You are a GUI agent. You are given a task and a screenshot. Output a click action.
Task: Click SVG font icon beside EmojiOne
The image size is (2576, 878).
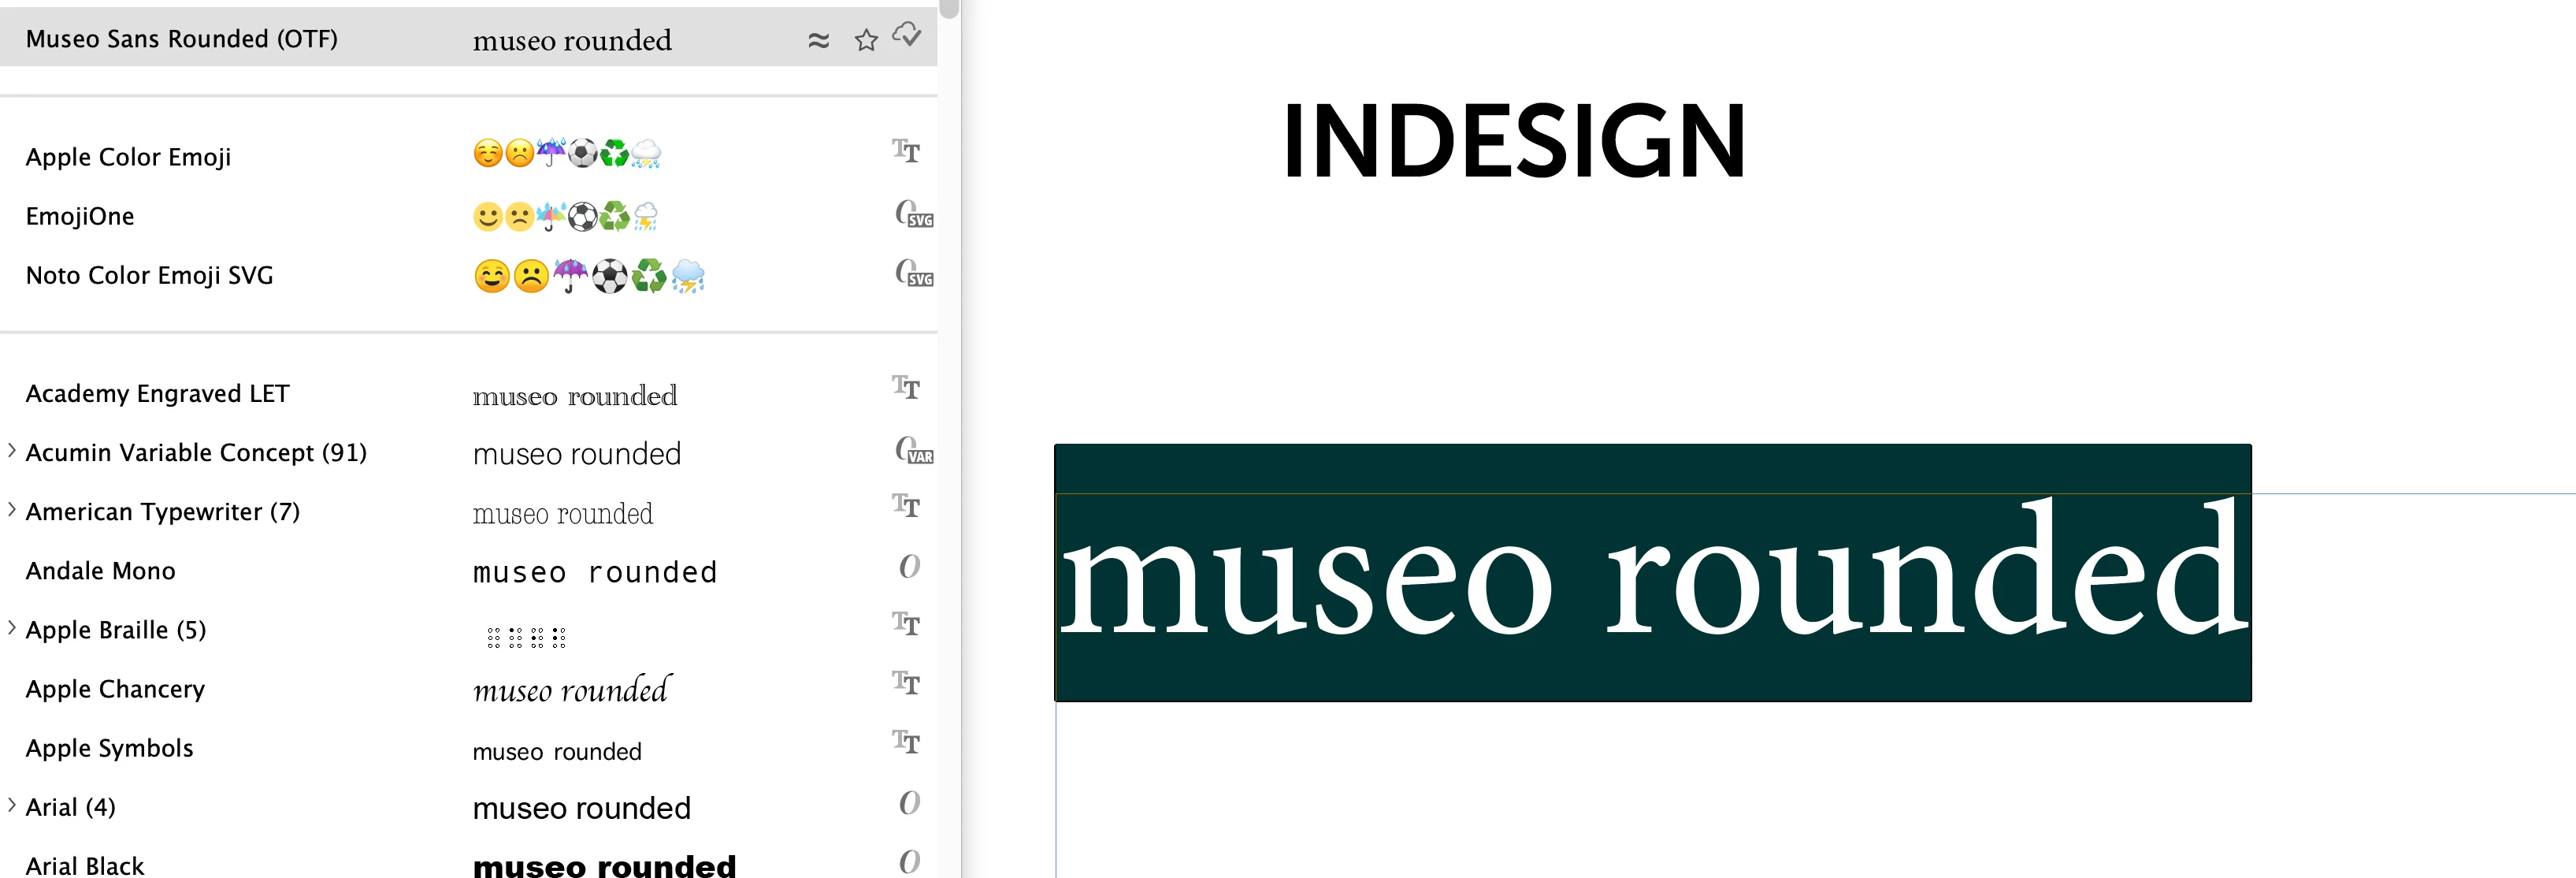pos(913,214)
